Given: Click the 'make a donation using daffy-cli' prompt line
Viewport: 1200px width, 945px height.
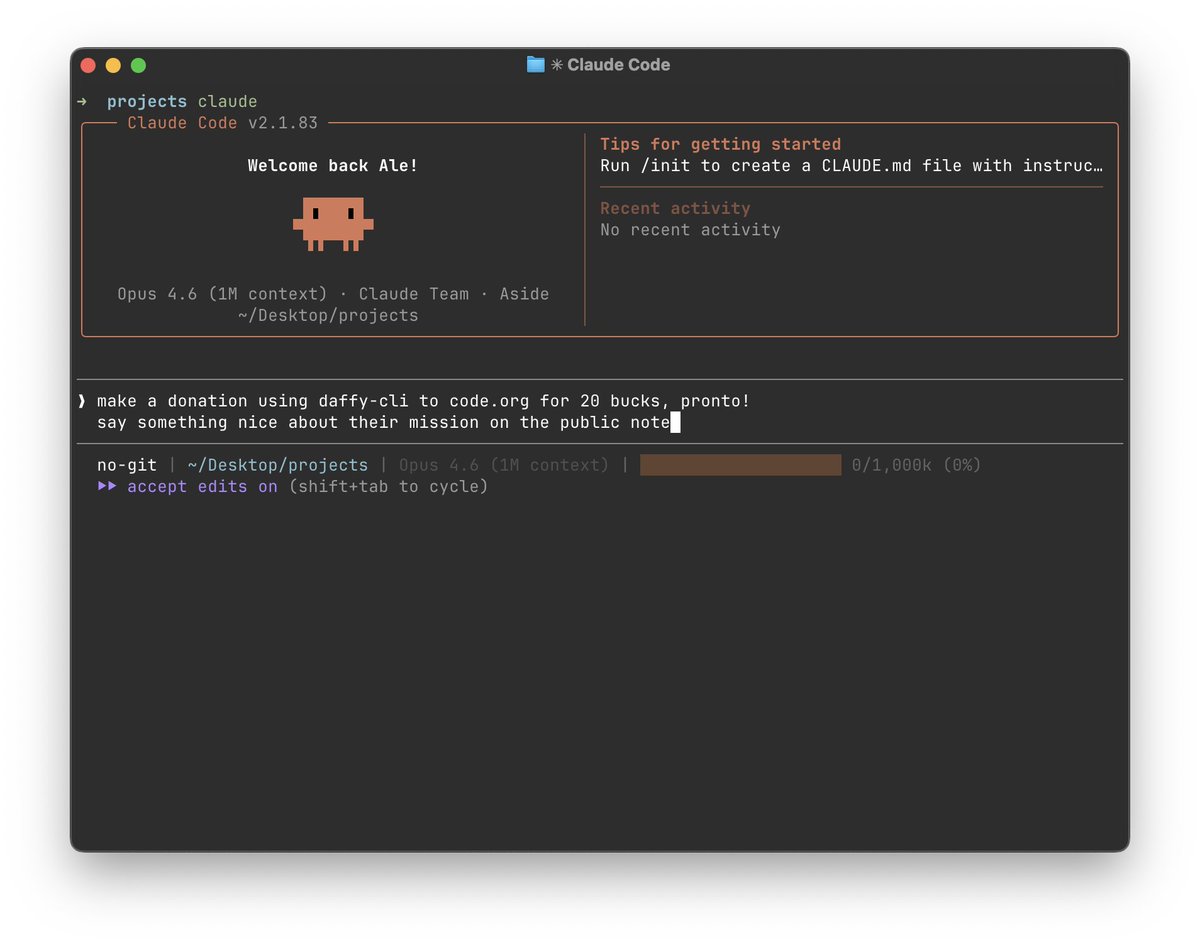Looking at the screenshot, I should (x=423, y=401).
